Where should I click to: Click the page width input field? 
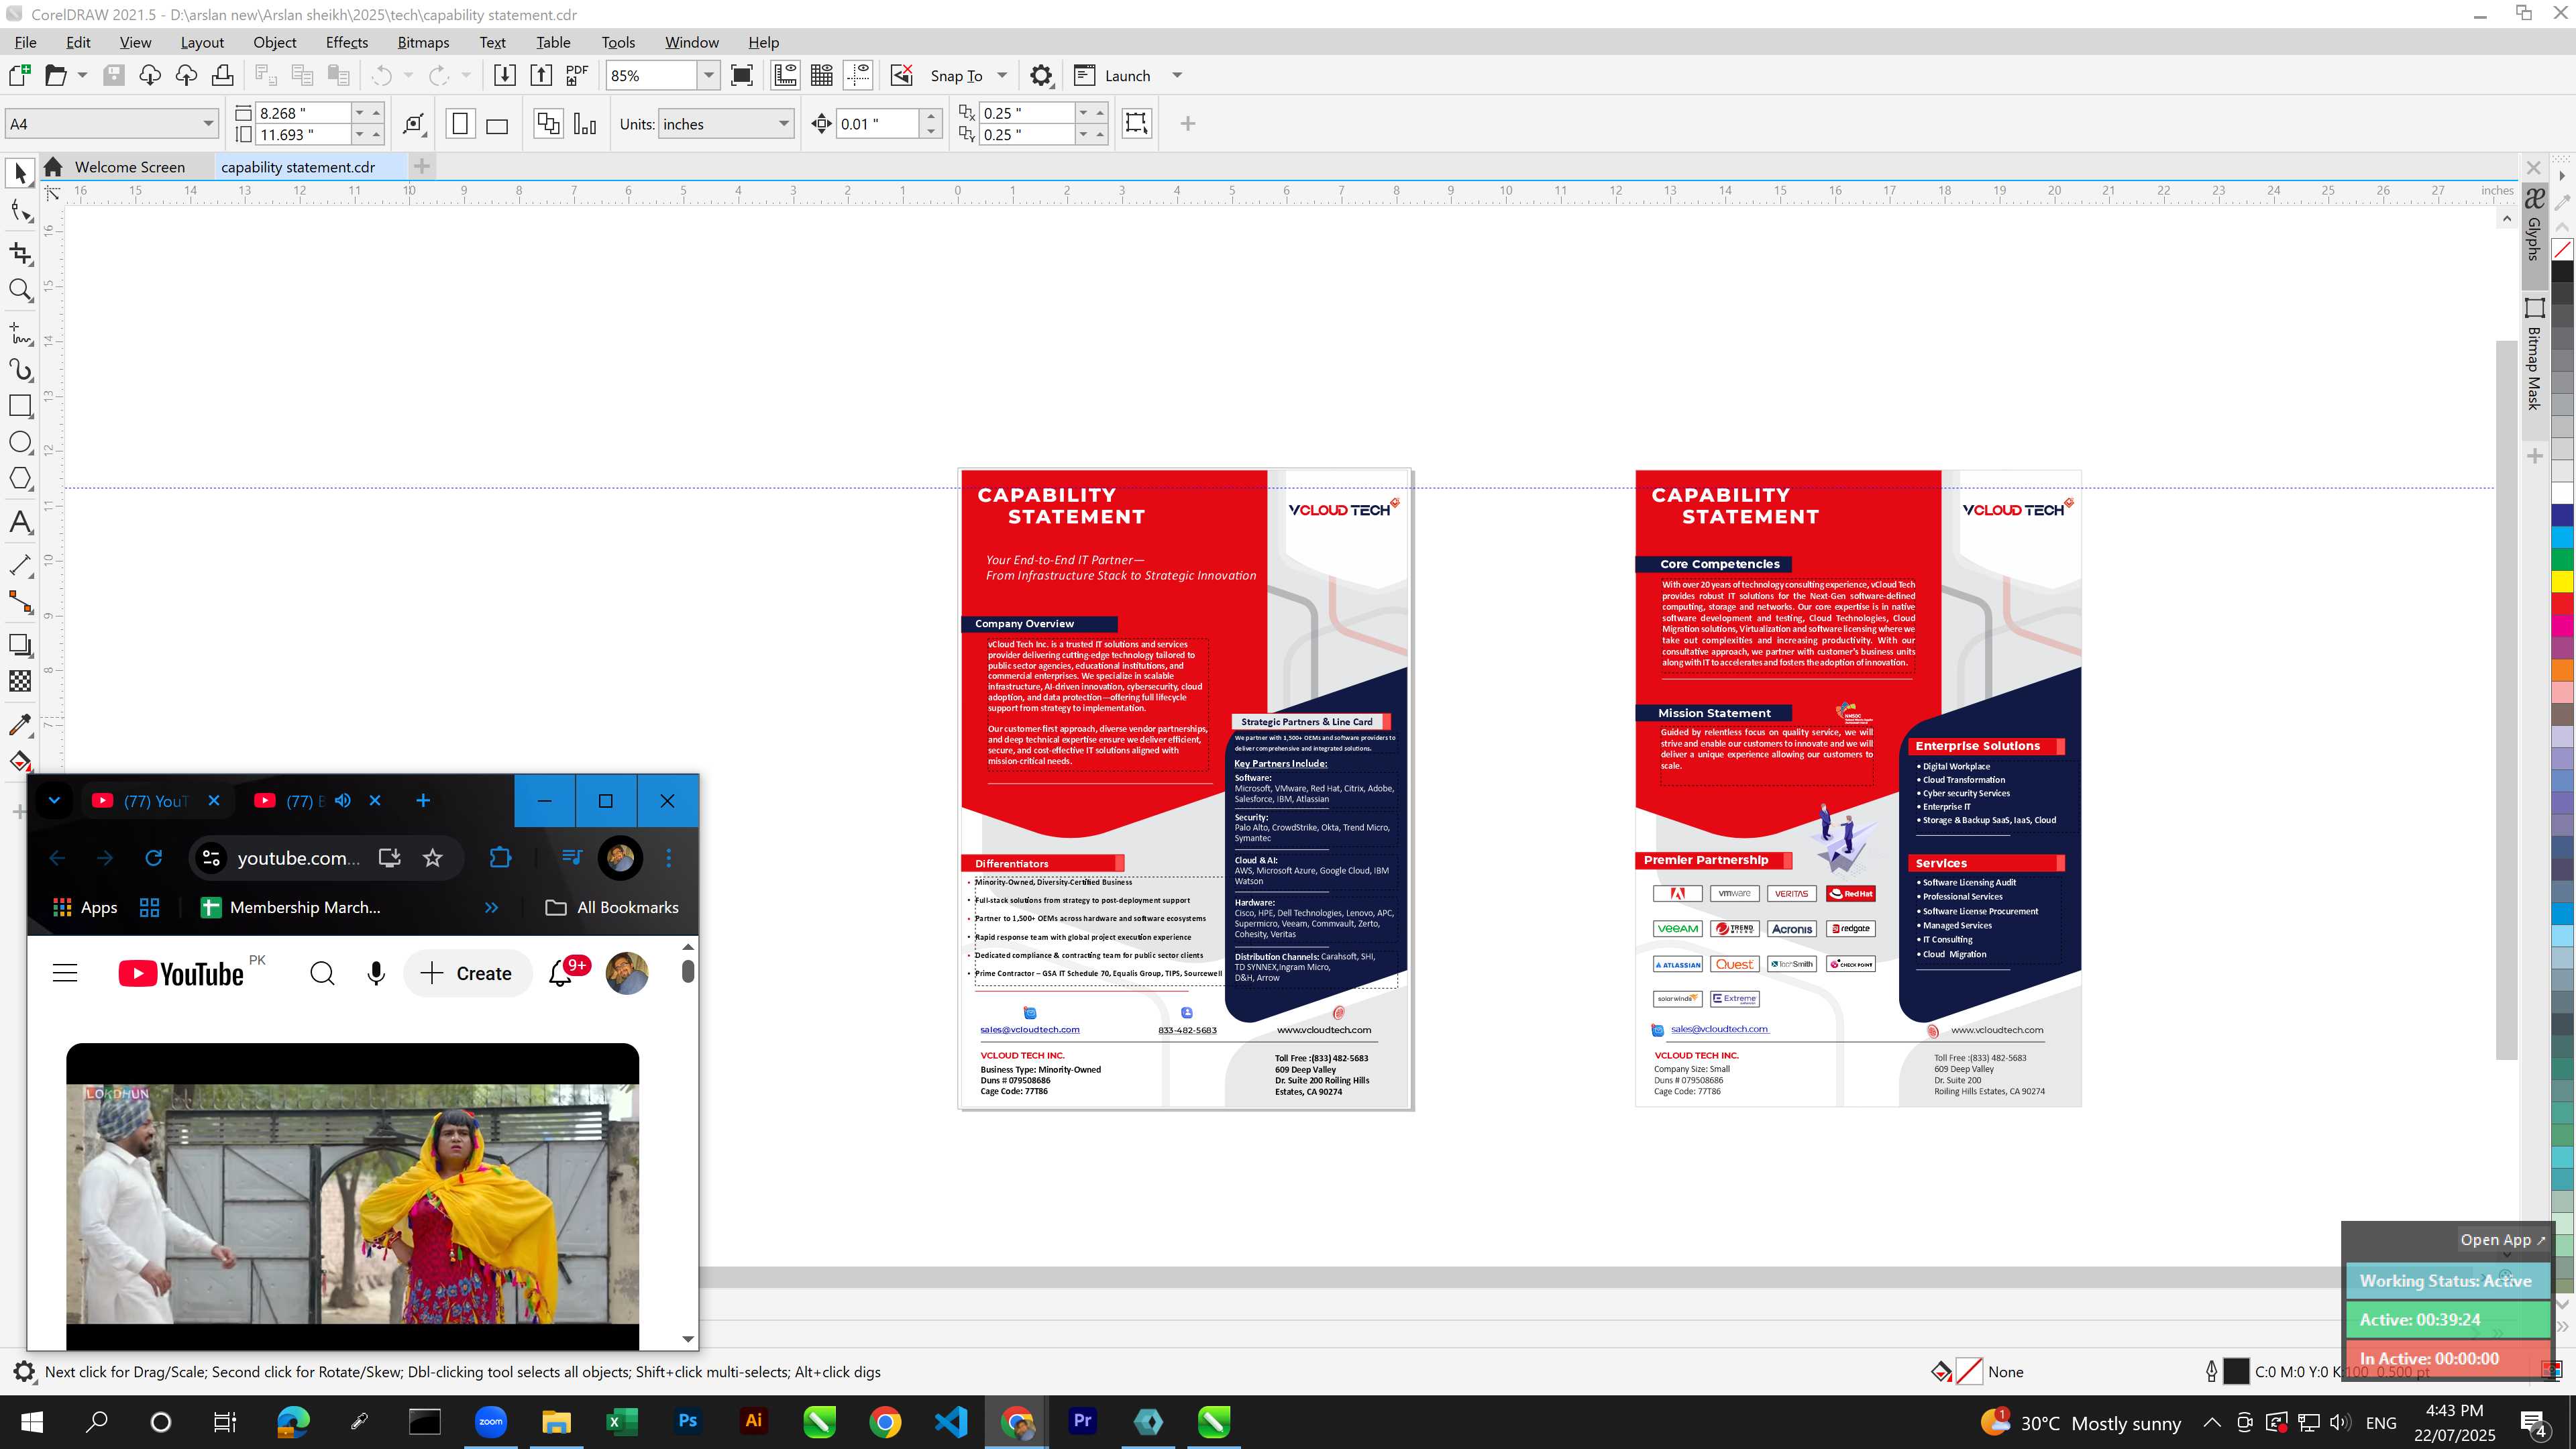pyautogui.click(x=303, y=113)
